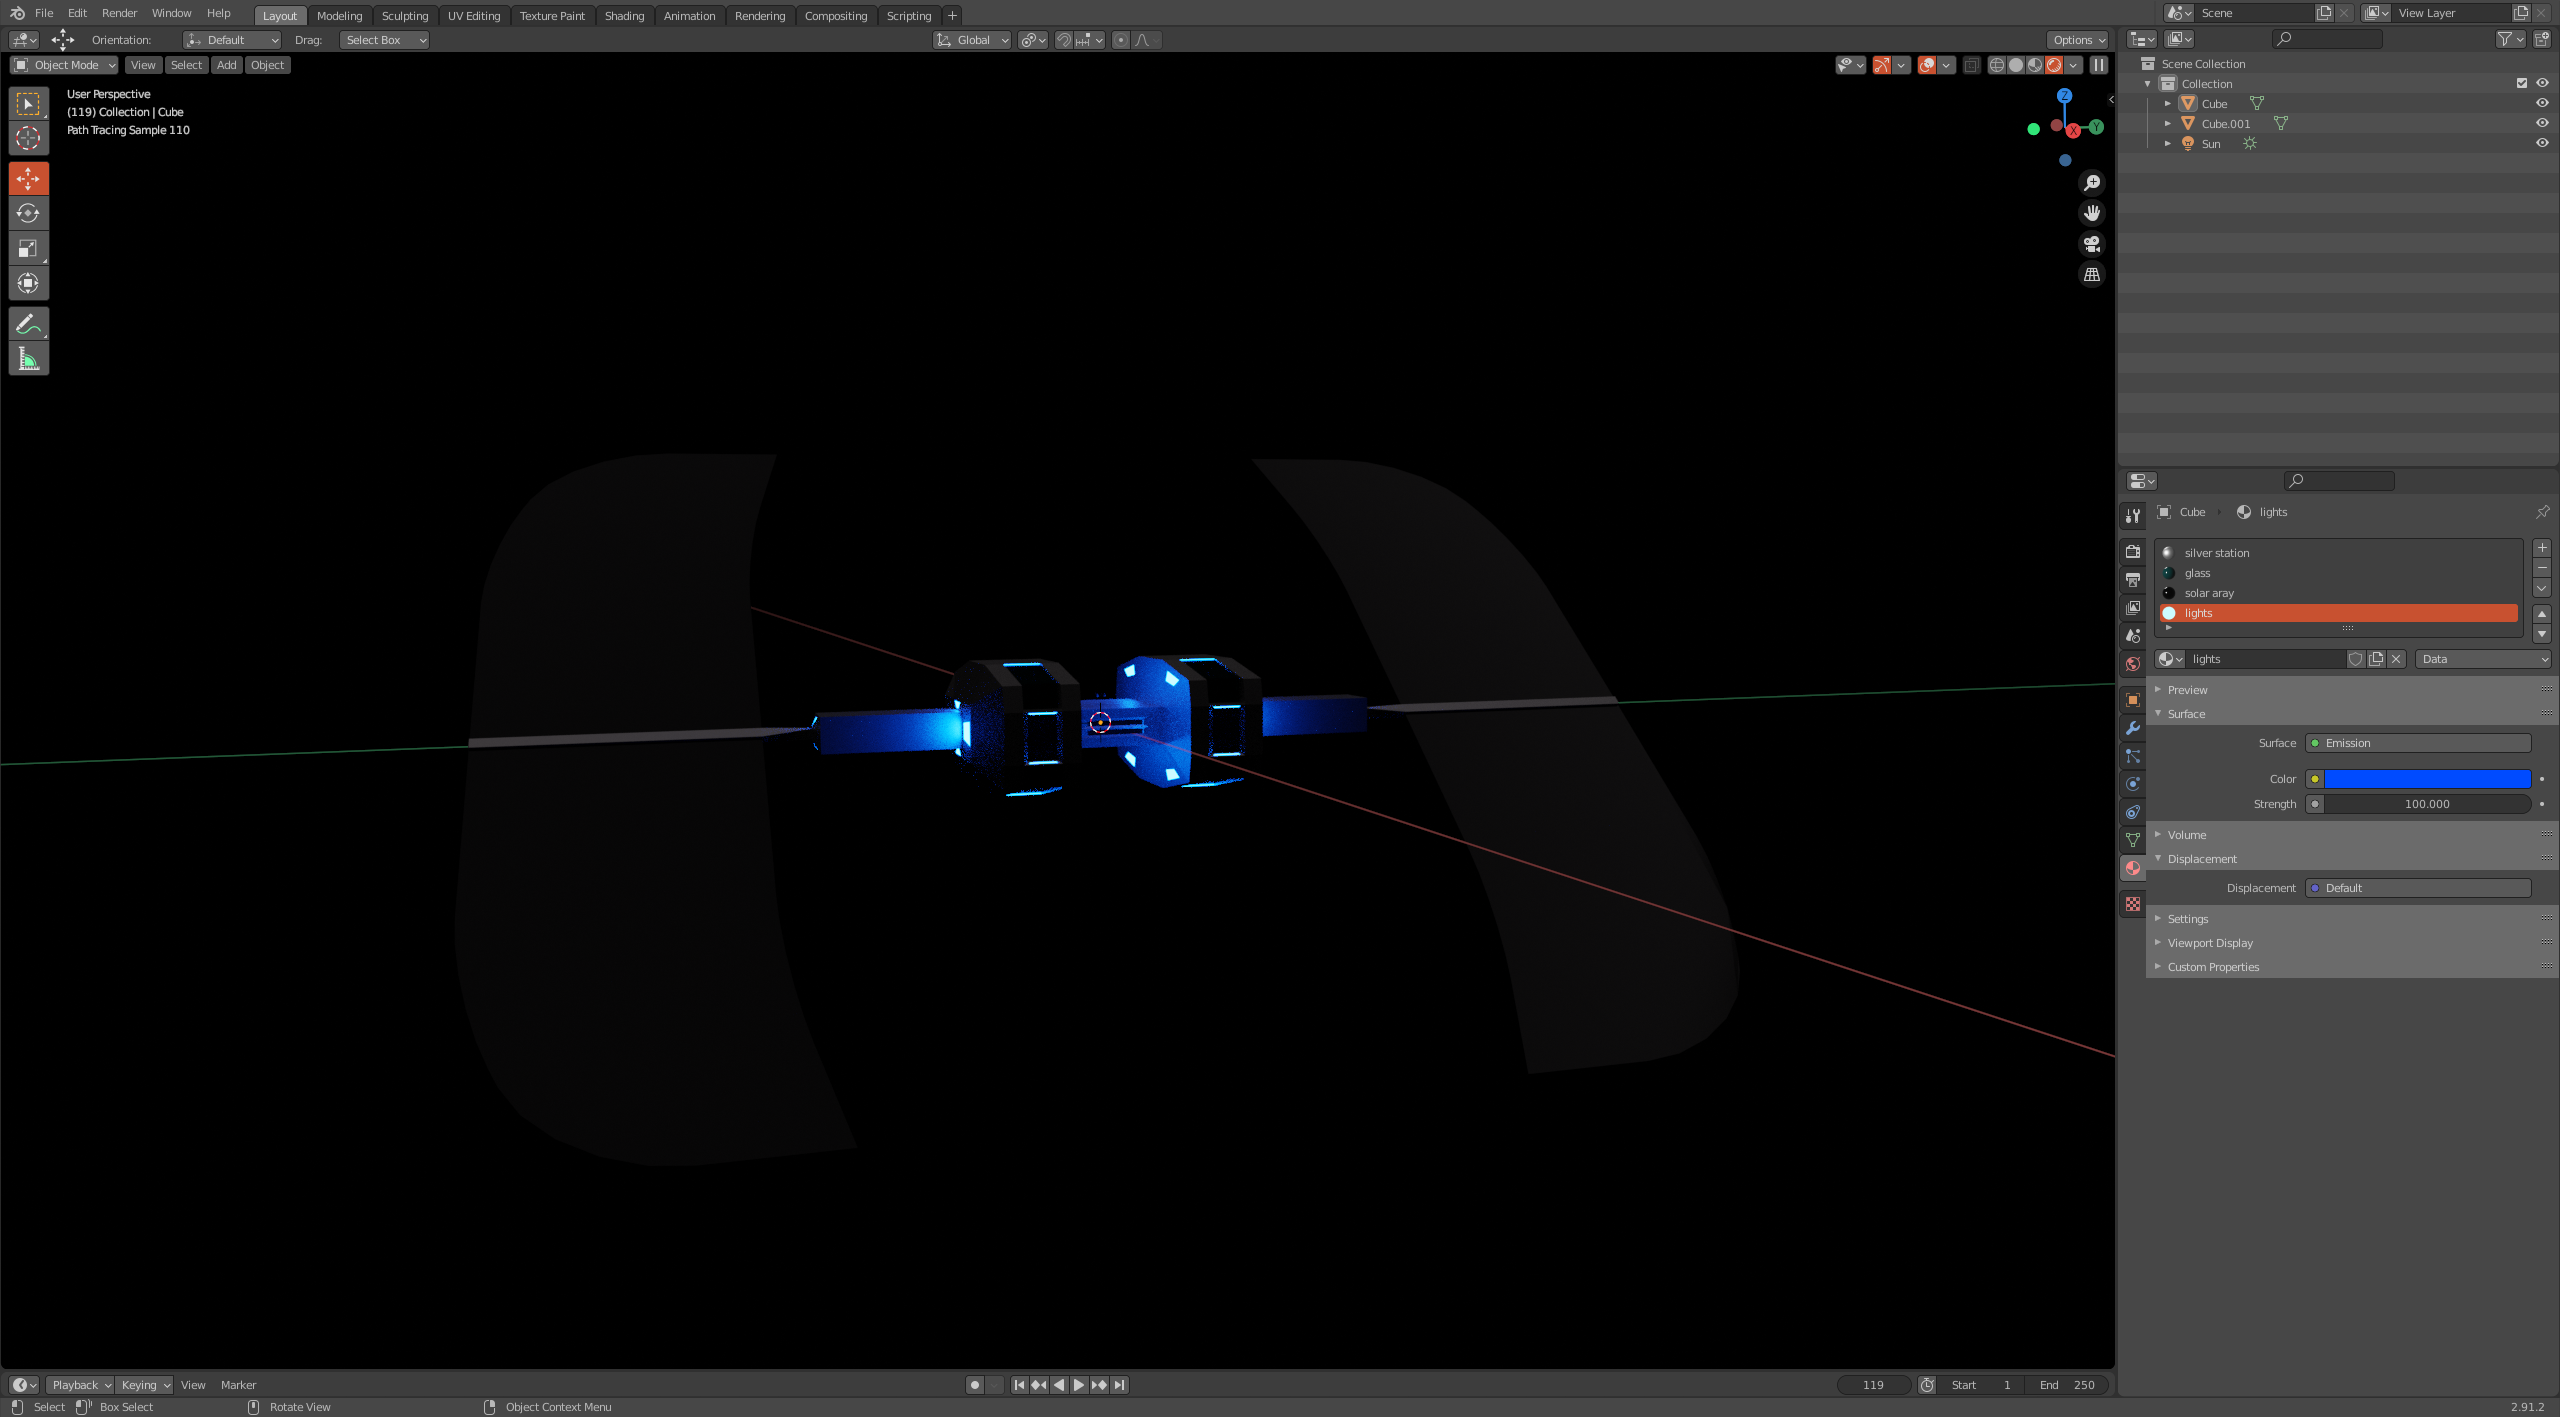Viewport: 2560px width, 1417px height.
Task: Toggle Collection visibility eye icon
Action: [2541, 83]
